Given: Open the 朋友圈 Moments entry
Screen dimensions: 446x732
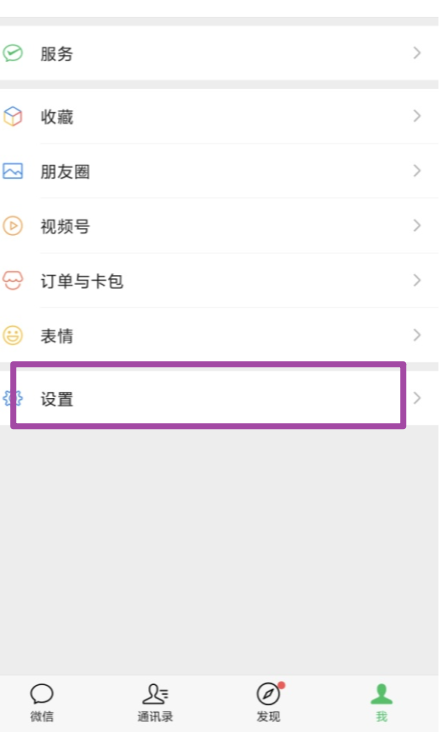Looking at the screenshot, I should pos(219,171).
